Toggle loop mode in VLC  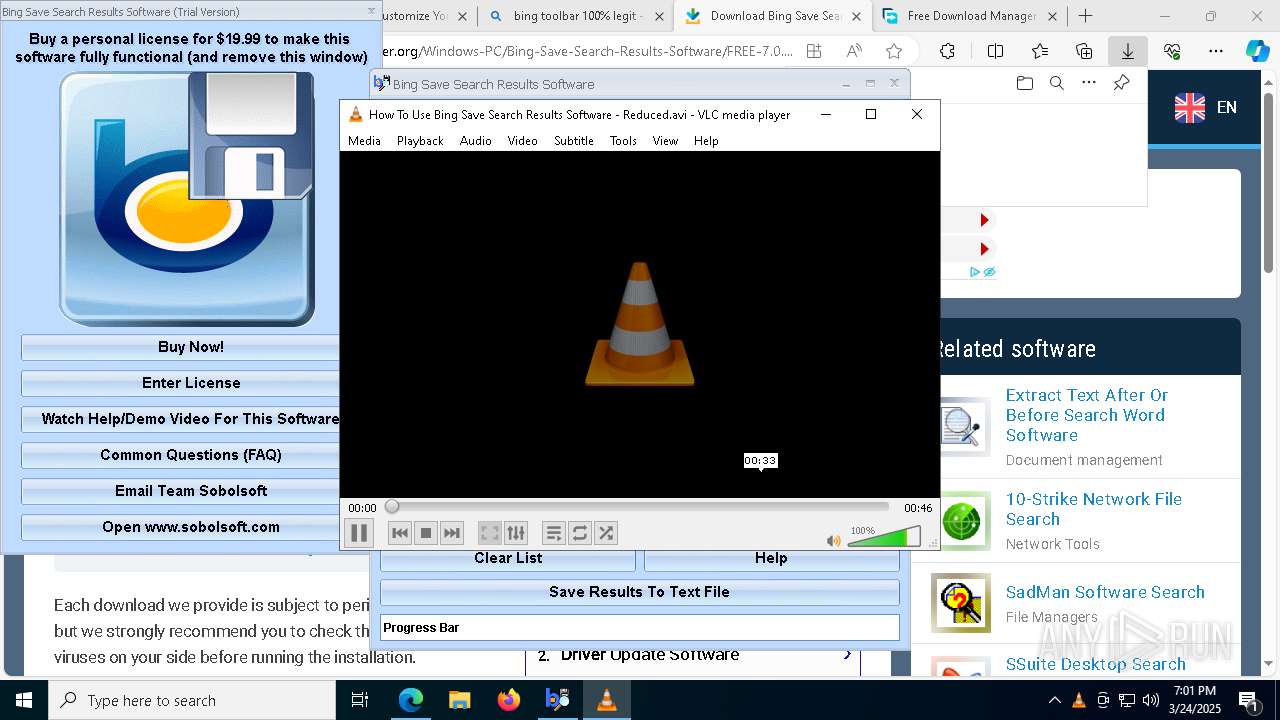[x=580, y=533]
